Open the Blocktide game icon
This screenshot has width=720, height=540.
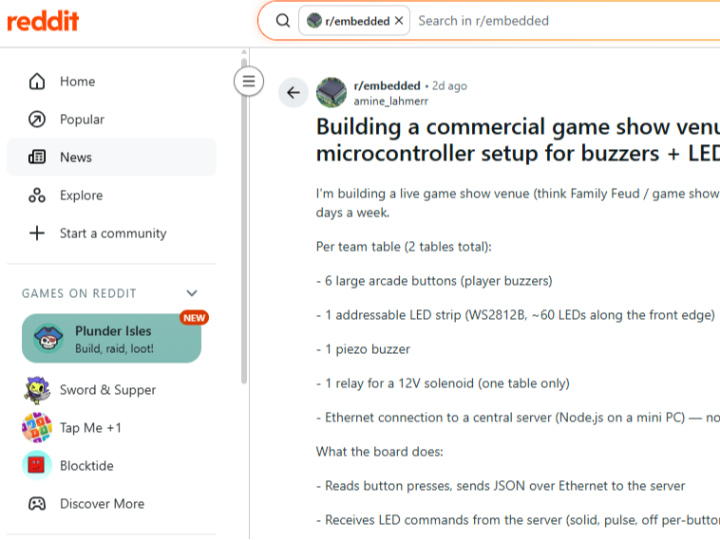(37, 466)
